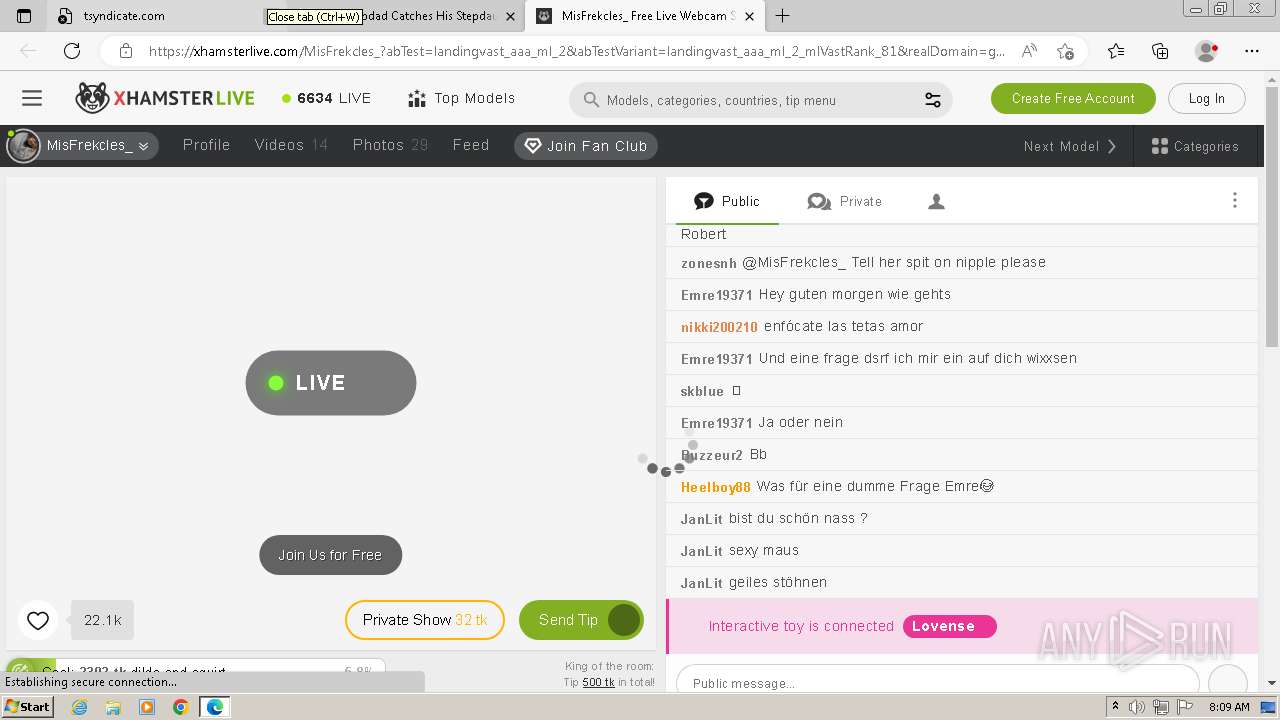The height and width of the screenshot is (720, 1280).
Task: Open the Categories menu
Action: [x=1195, y=146]
